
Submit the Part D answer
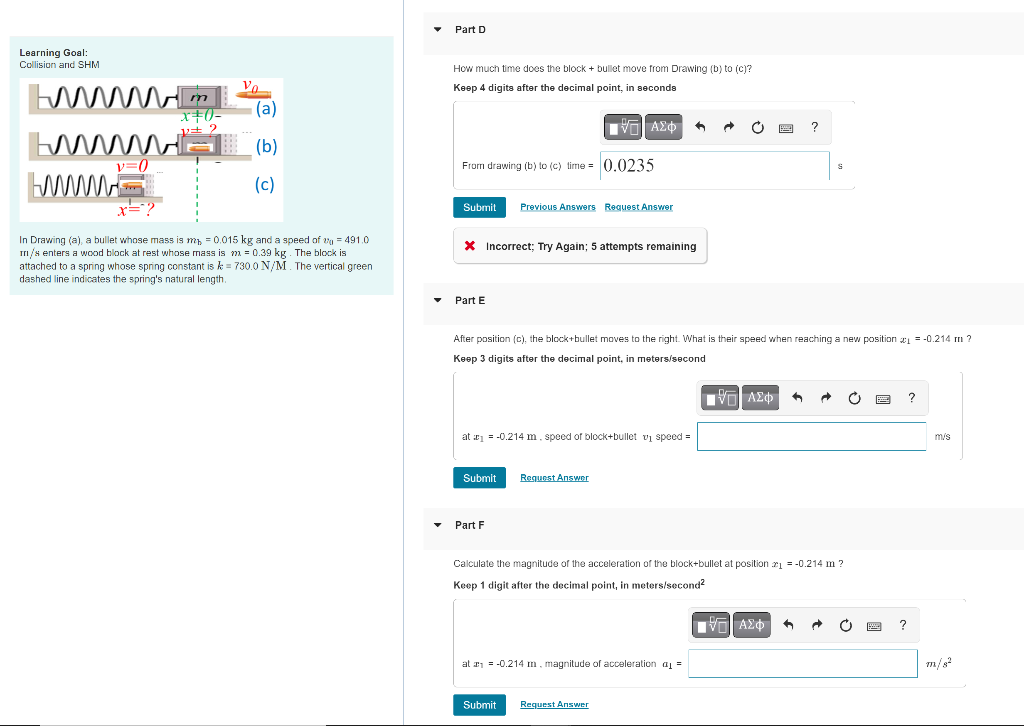[479, 207]
